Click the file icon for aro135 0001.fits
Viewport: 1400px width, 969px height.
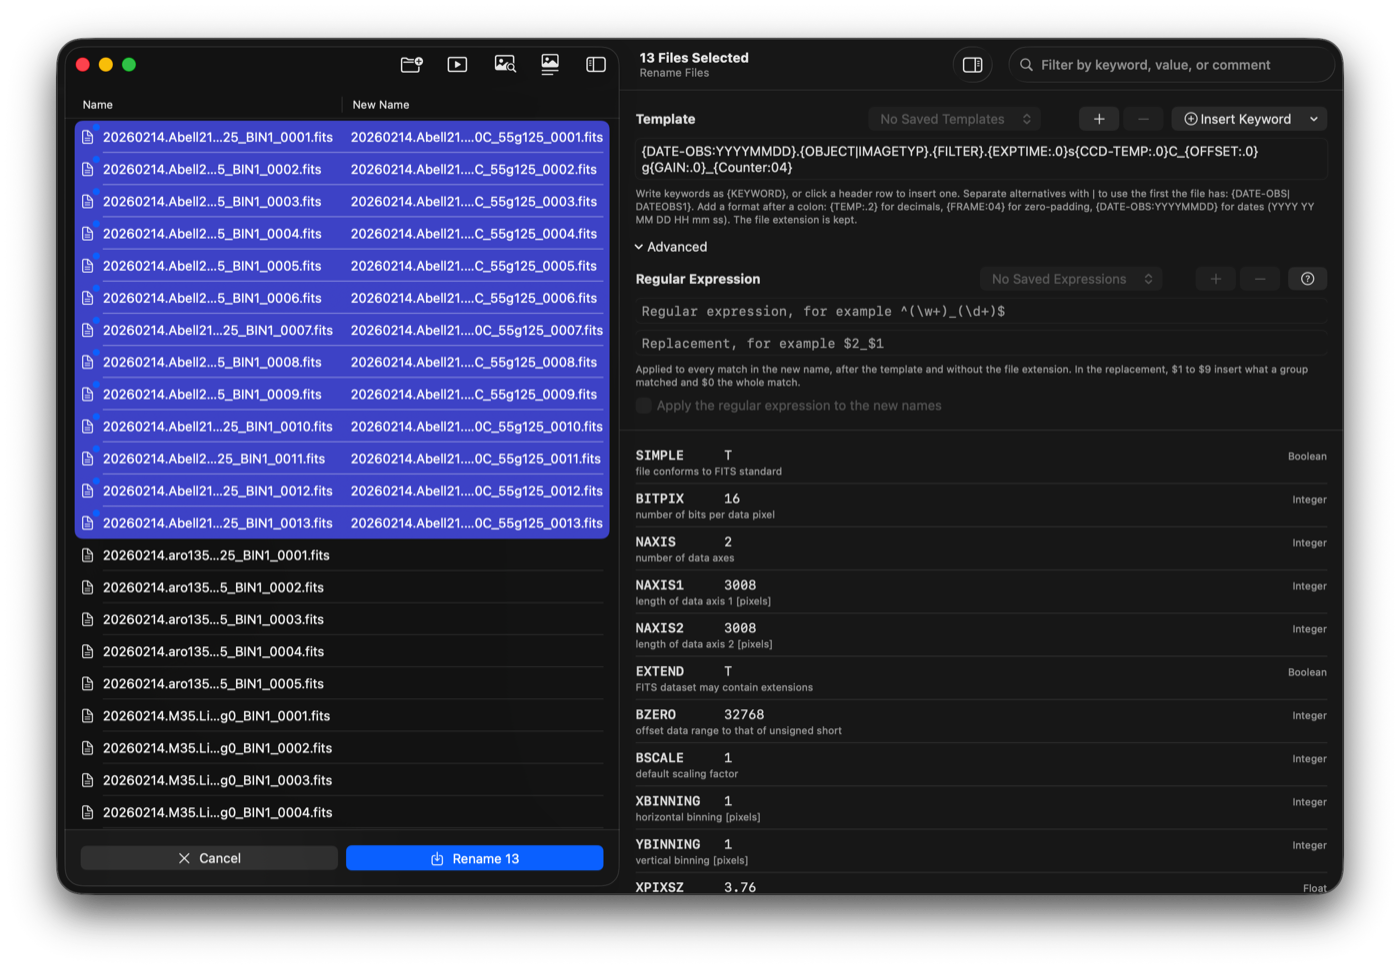click(x=88, y=555)
